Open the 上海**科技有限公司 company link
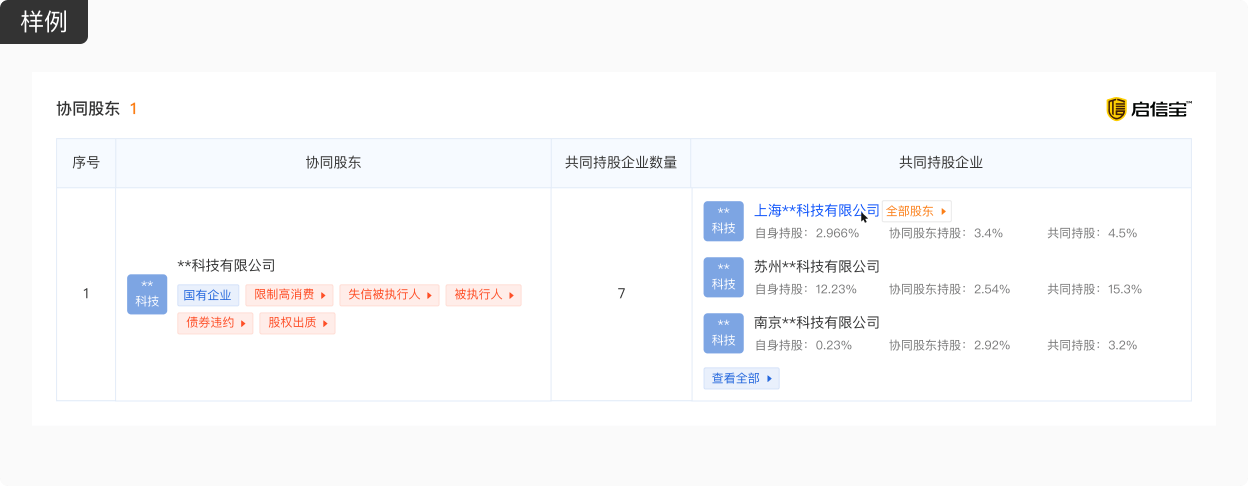Screen dimensions: 1248x486 pyautogui.click(x=816, y=211)
